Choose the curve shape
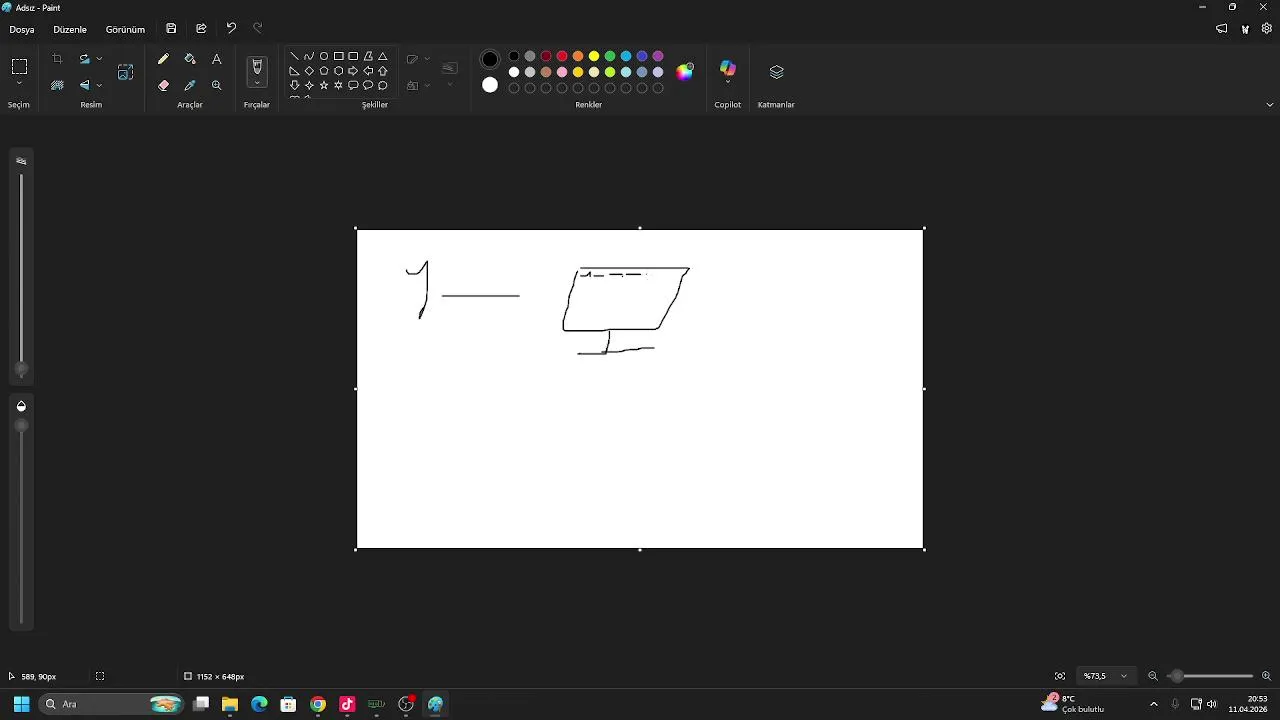Screen dimensions: 1280x720 (309, 56)
